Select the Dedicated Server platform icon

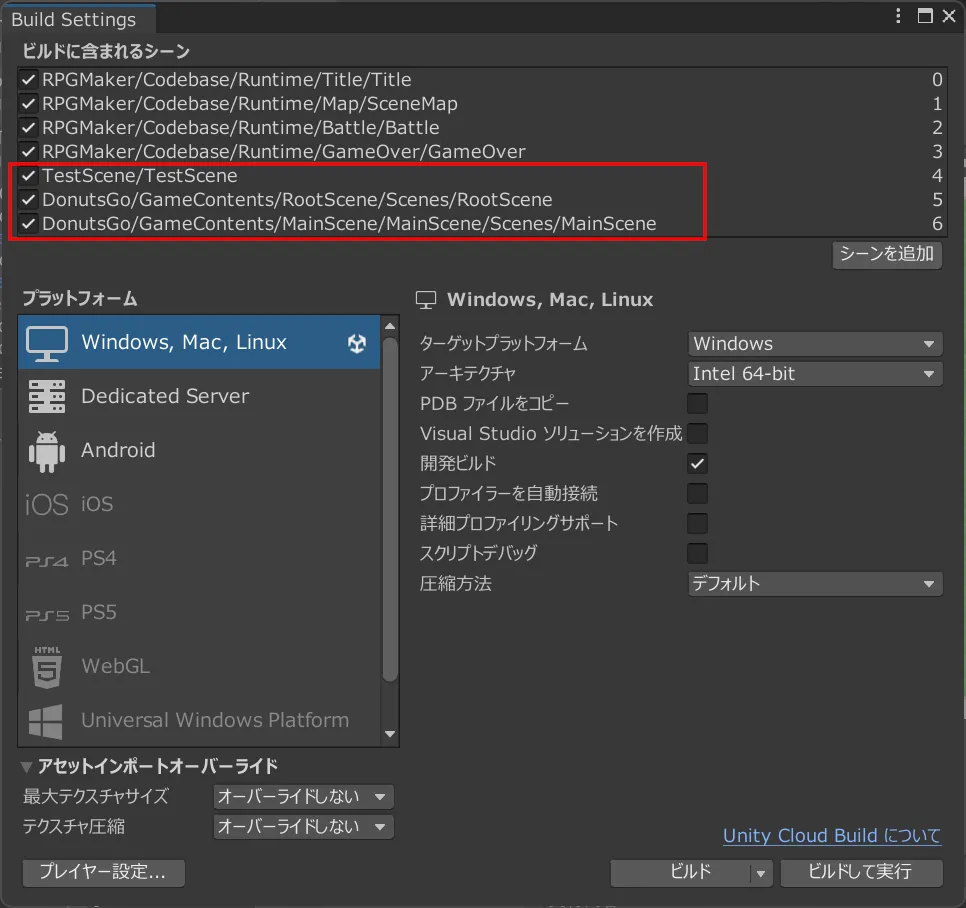(47, 397)
